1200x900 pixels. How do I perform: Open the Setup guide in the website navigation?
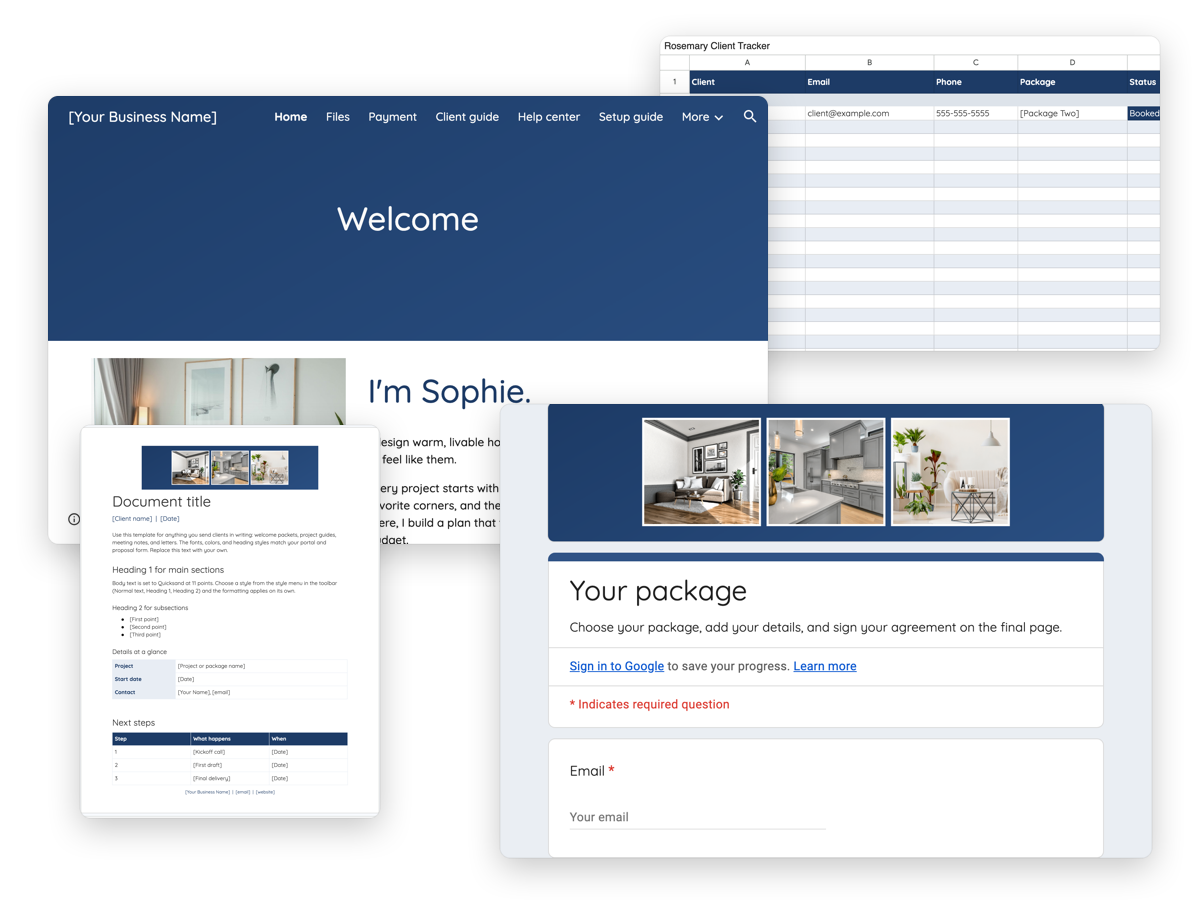[631, 117]
